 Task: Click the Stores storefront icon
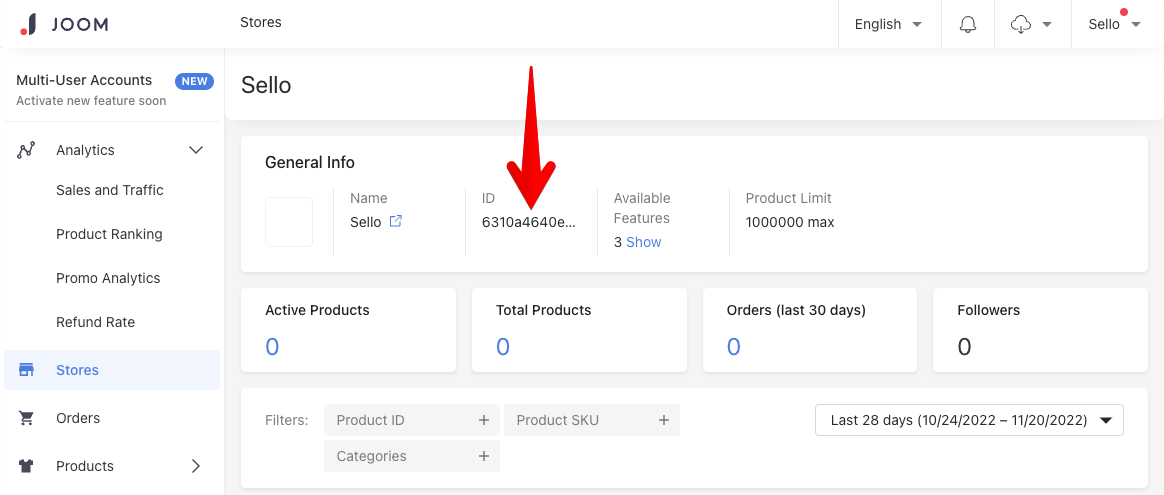click(x=27, y=370)
